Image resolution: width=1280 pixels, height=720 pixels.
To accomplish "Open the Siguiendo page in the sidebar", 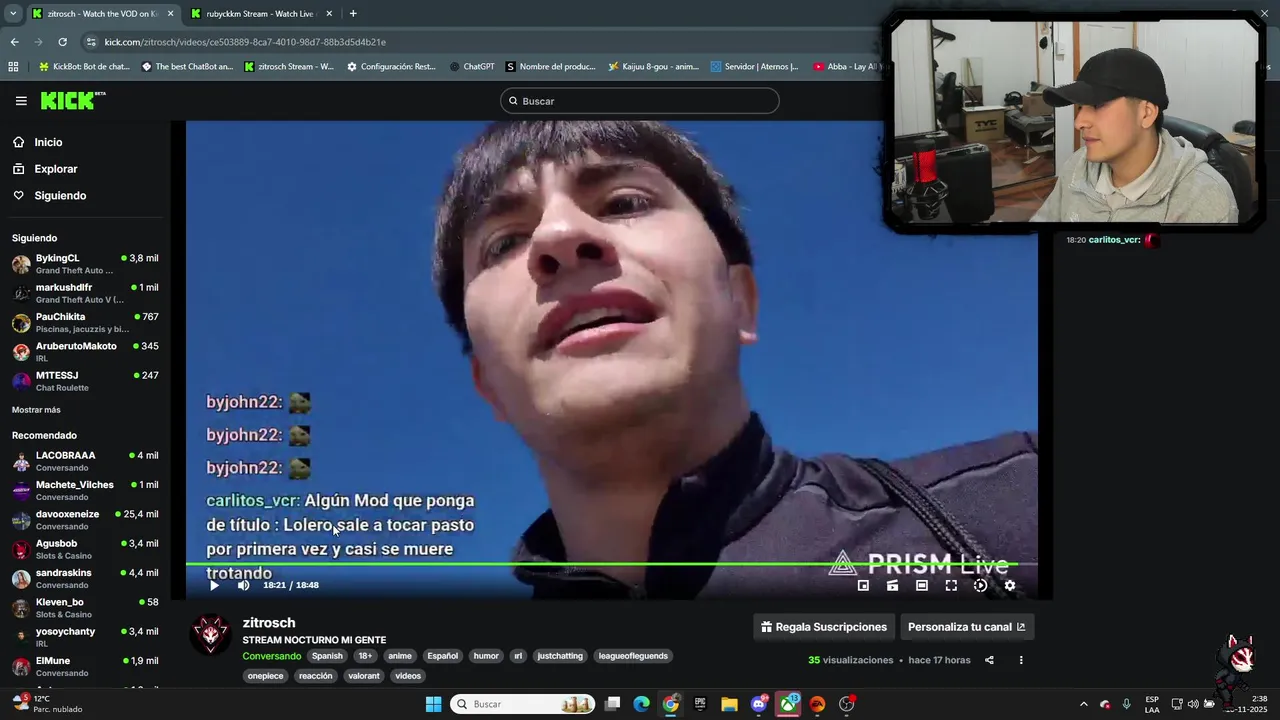I will click(60, 196).
